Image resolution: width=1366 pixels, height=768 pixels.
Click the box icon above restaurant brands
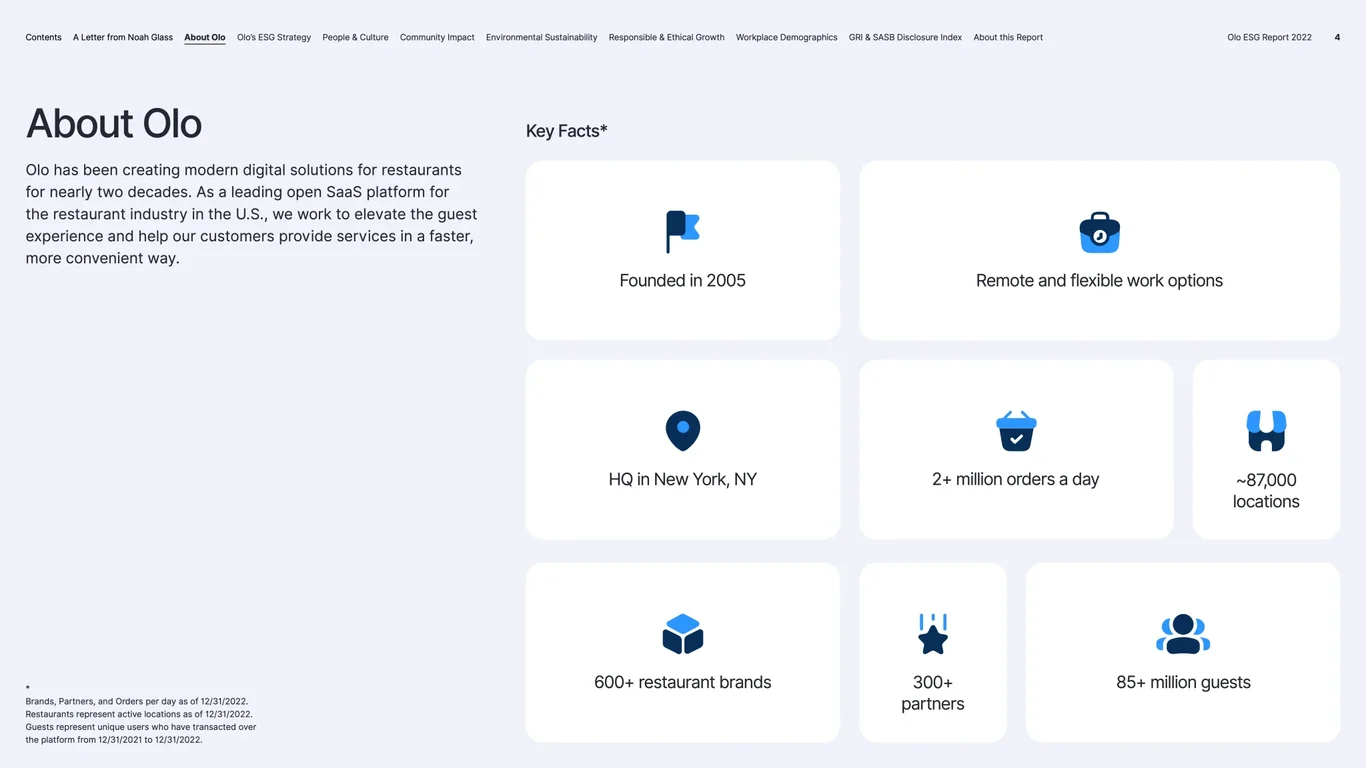[683, 634]
